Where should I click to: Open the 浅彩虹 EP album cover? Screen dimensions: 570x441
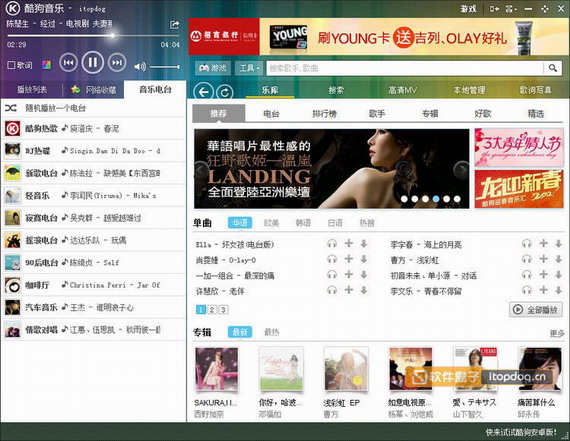346,369
